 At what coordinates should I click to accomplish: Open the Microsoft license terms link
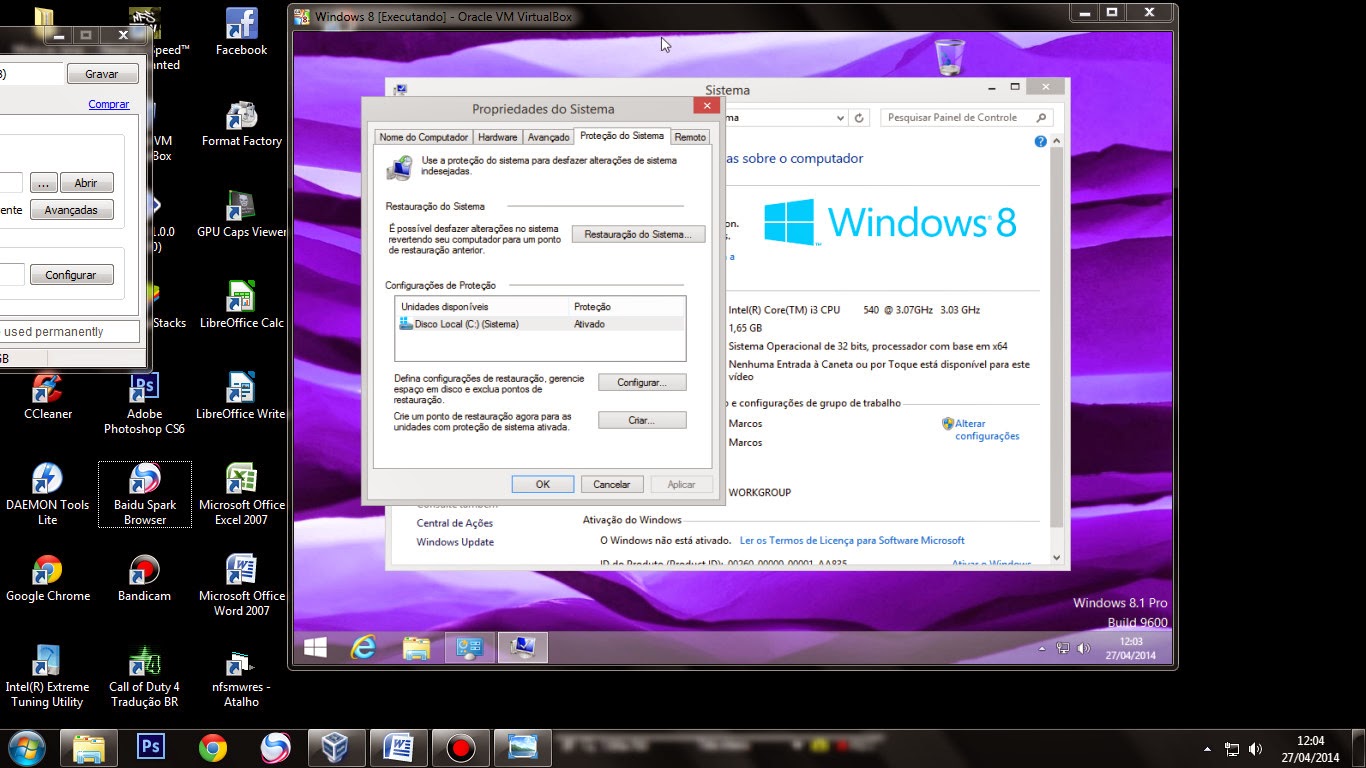(852, 540)
